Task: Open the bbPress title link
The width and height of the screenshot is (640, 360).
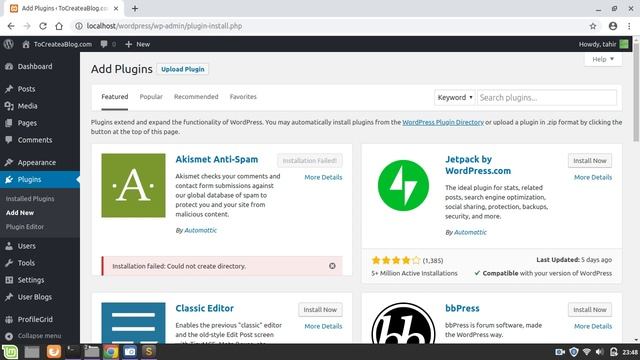Action: click(x=462, y=309)
